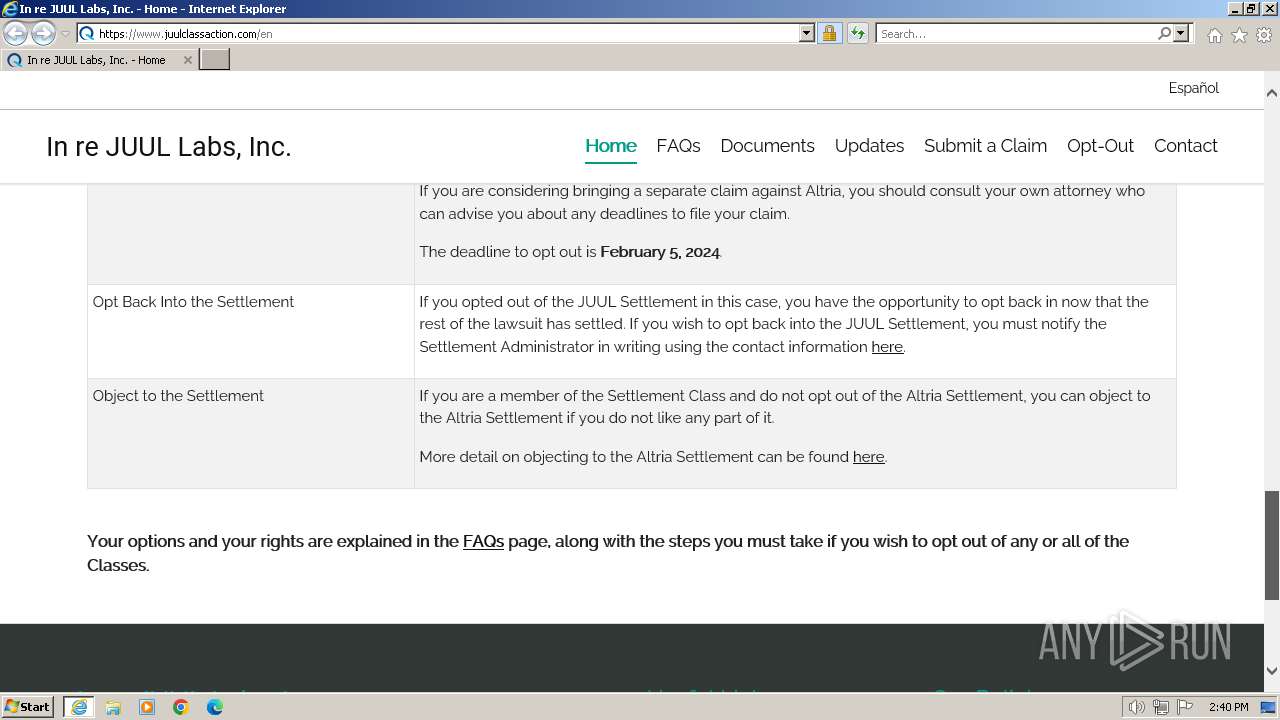Click the Home icon in browser toolbar
The height and width of the screenshot is (720, 1280).
[x=1214, y=35]
